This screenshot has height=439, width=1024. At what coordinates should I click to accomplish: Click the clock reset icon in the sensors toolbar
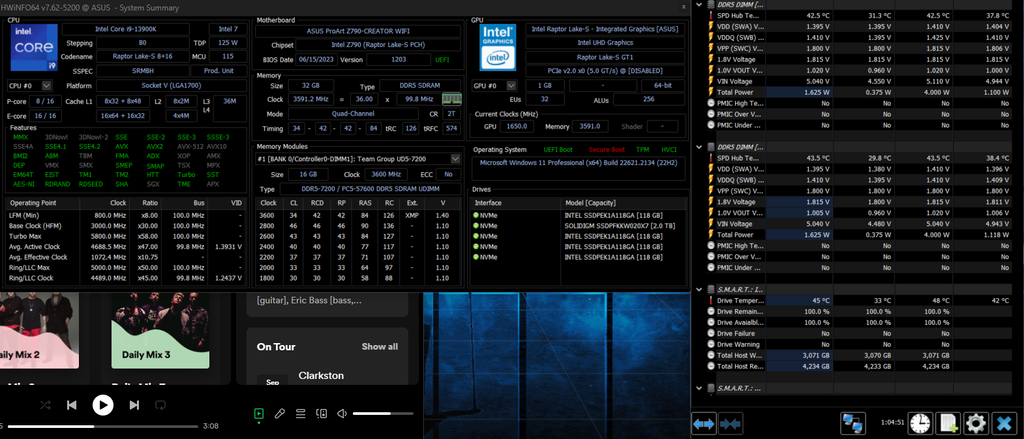click(x=921, y=423)
